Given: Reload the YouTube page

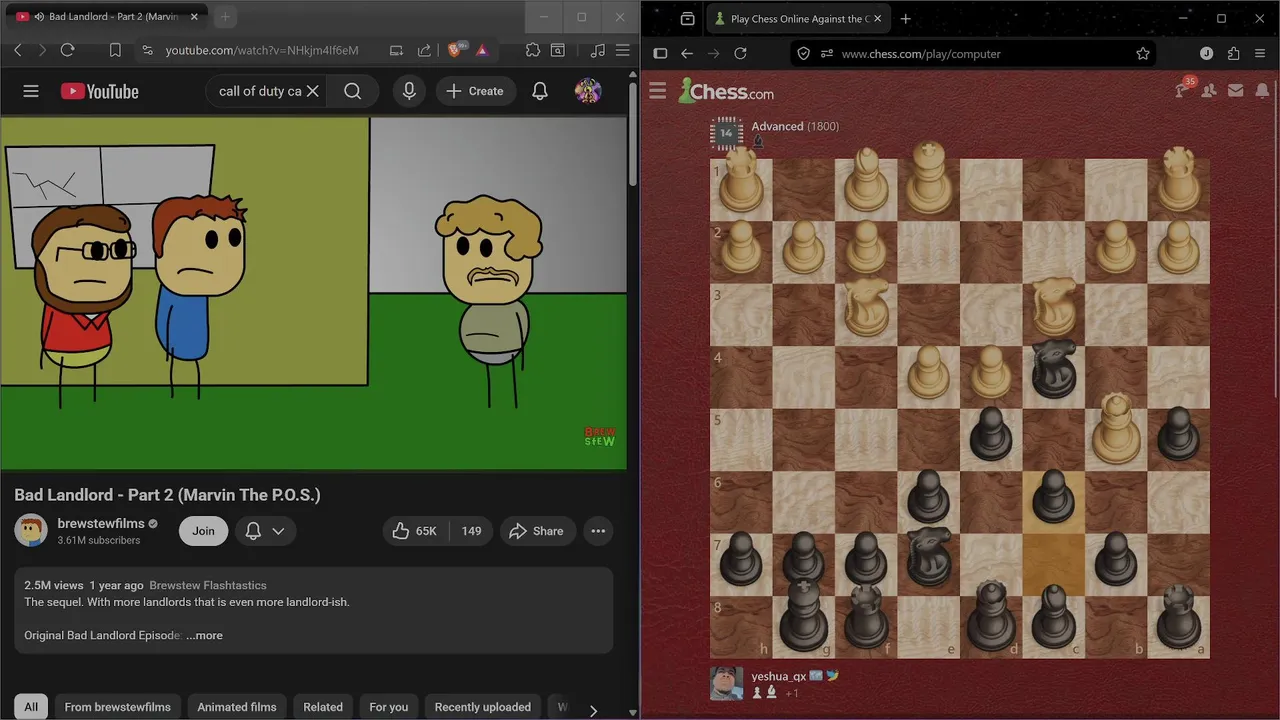Looking at the screenshot, I should pos(67,50).
